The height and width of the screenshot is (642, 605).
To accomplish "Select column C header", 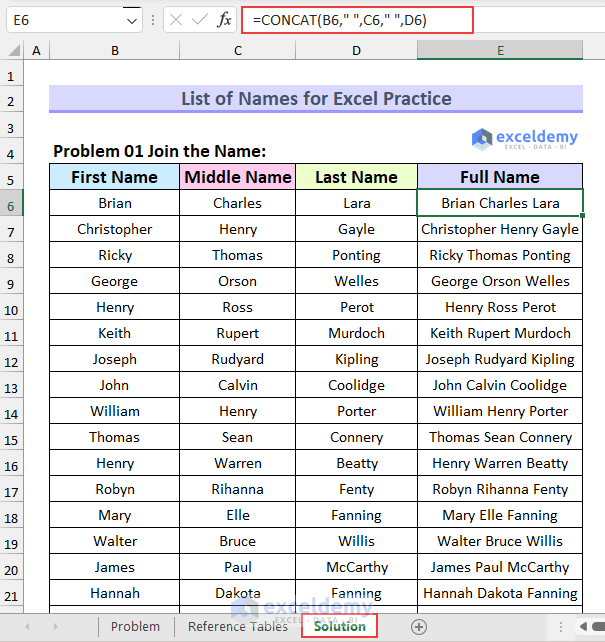I will coord(238,51).
